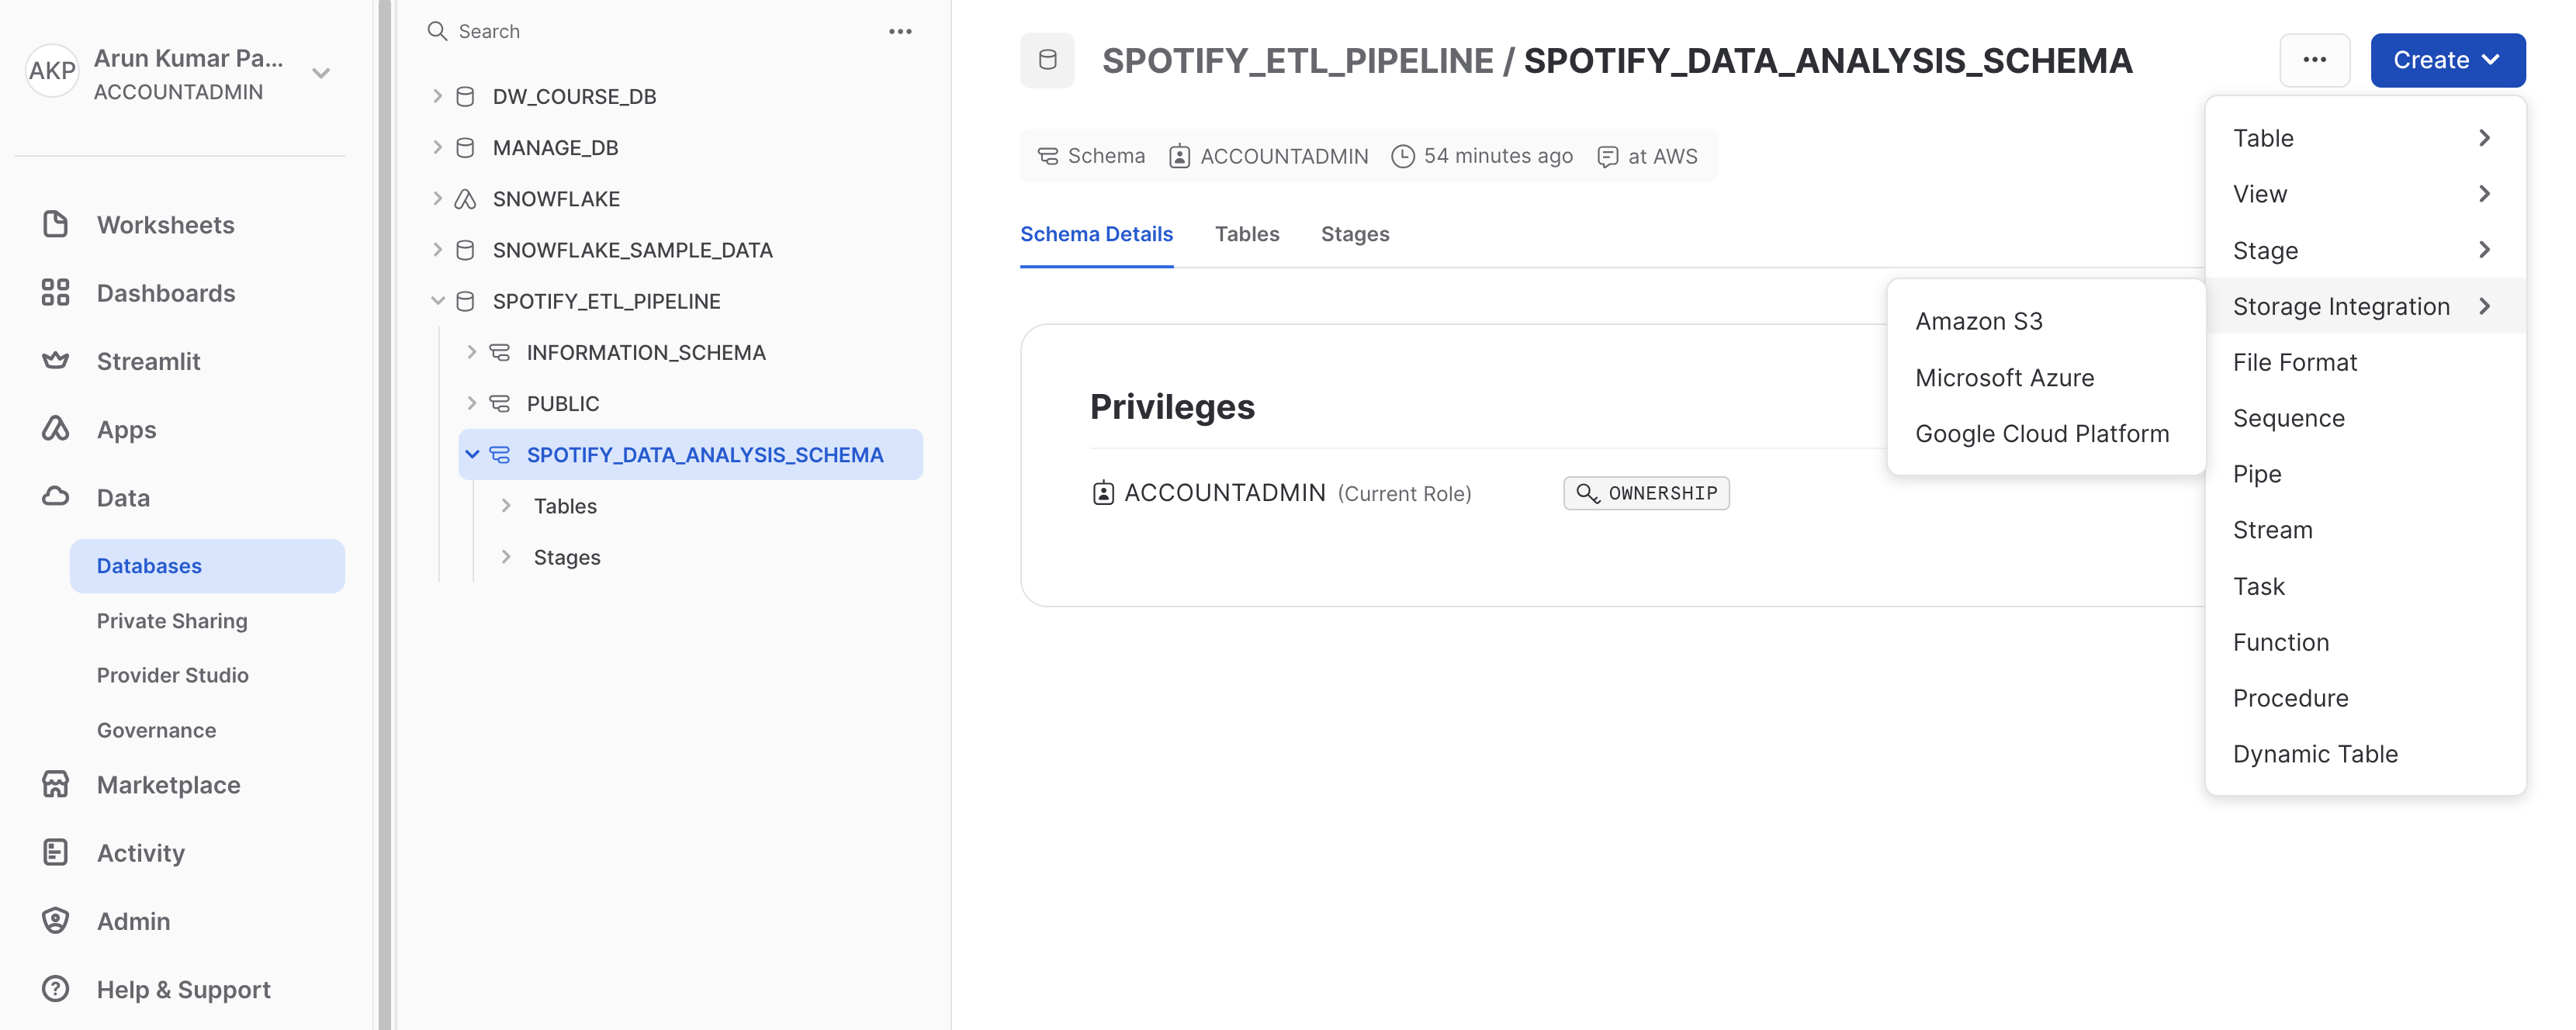Click the Snowflake database icon
Screen dimensions: 2576x1030
tap(466, 197)
